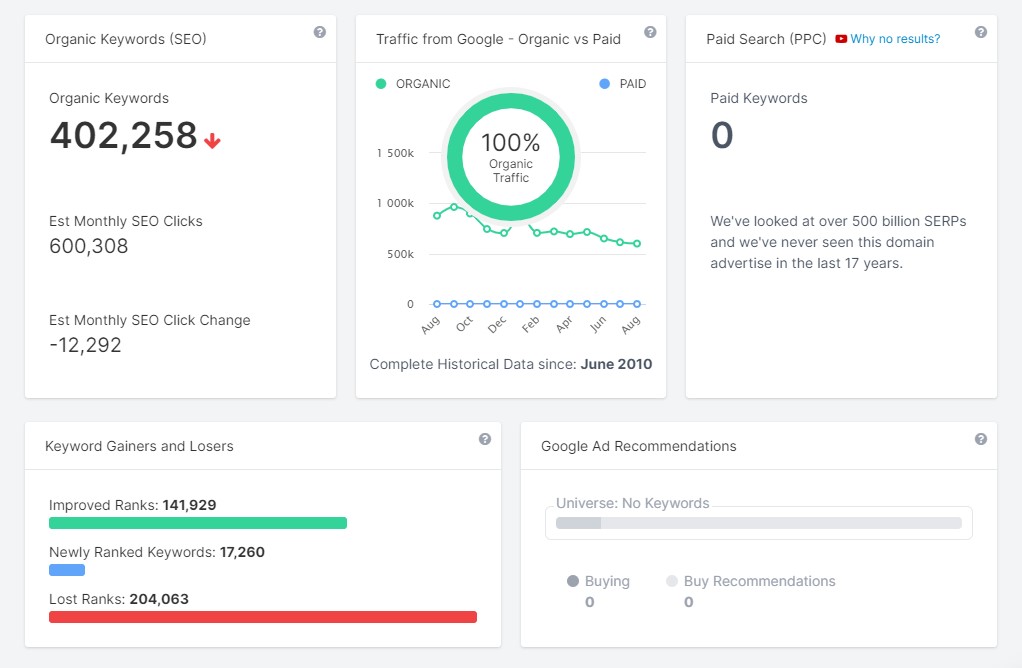The image size is (1022, 668).
Task: Click the Universe: No Keywords progress bar
Action: tap(759, 523)
